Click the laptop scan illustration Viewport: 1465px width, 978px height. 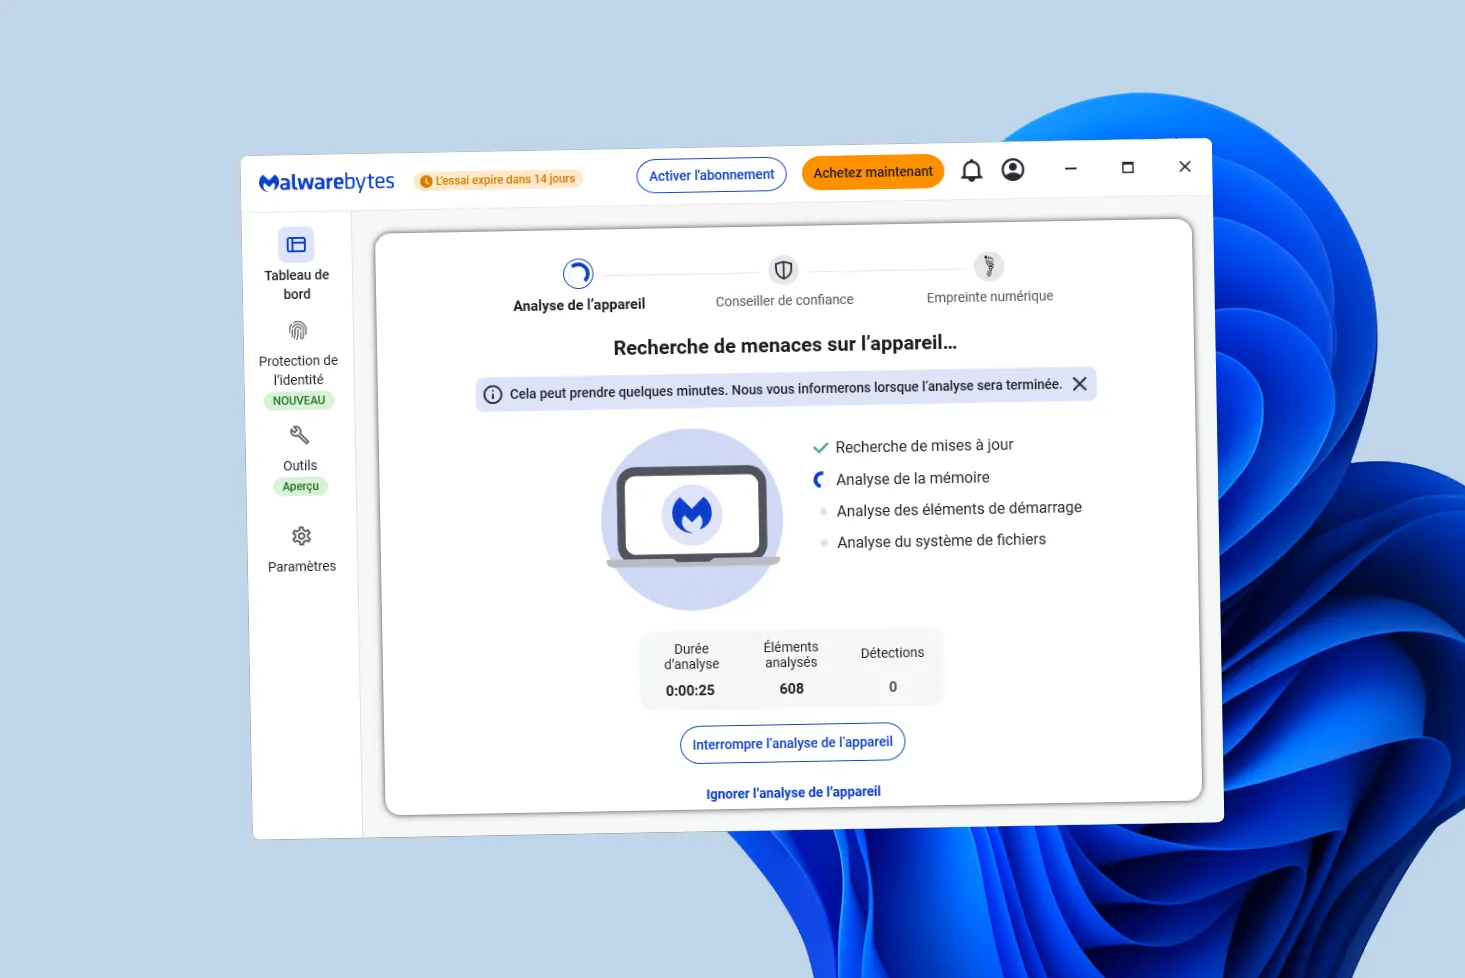692,519
